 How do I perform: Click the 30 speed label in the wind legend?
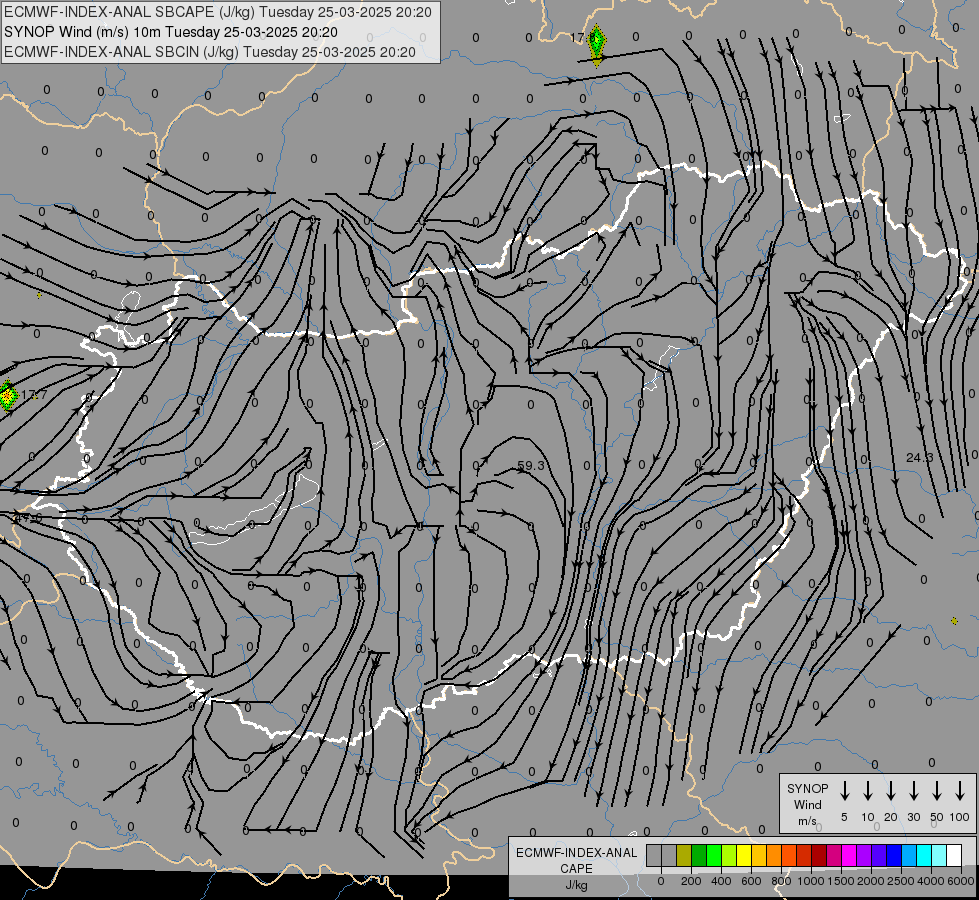tap(913, 817)
